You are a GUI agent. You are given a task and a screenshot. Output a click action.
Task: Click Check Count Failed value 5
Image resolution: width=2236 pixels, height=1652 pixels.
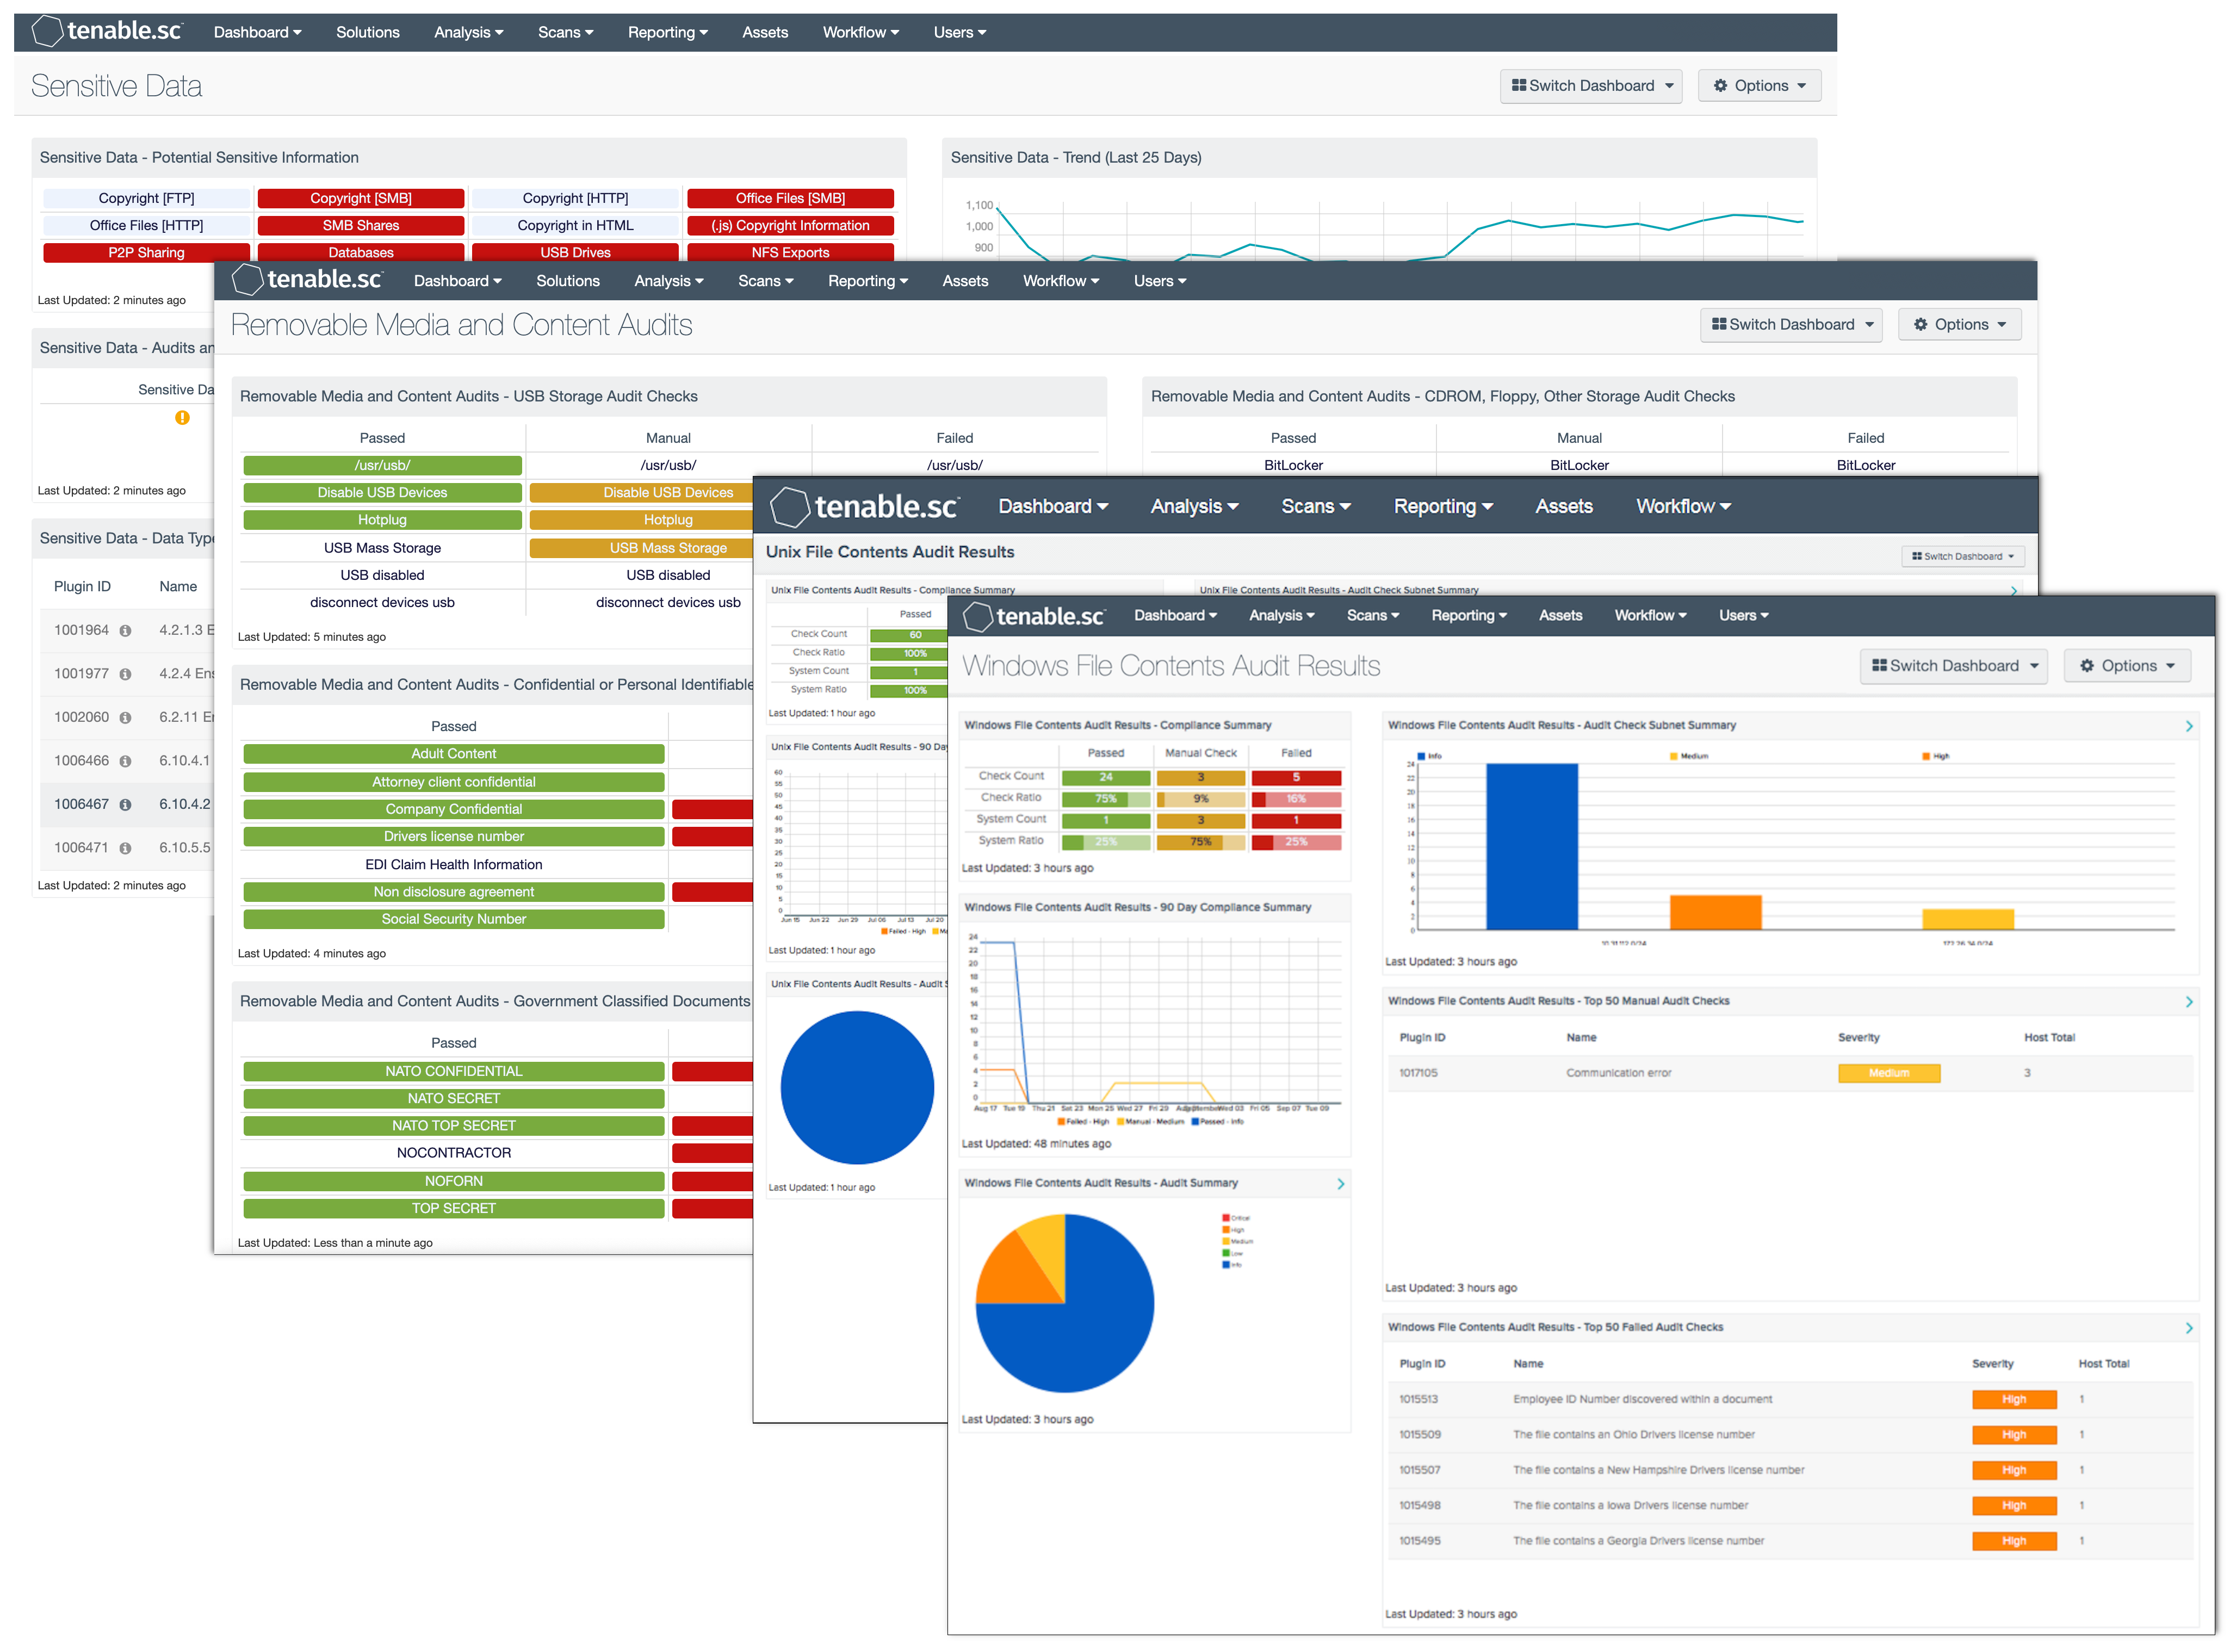point(1297,778)
